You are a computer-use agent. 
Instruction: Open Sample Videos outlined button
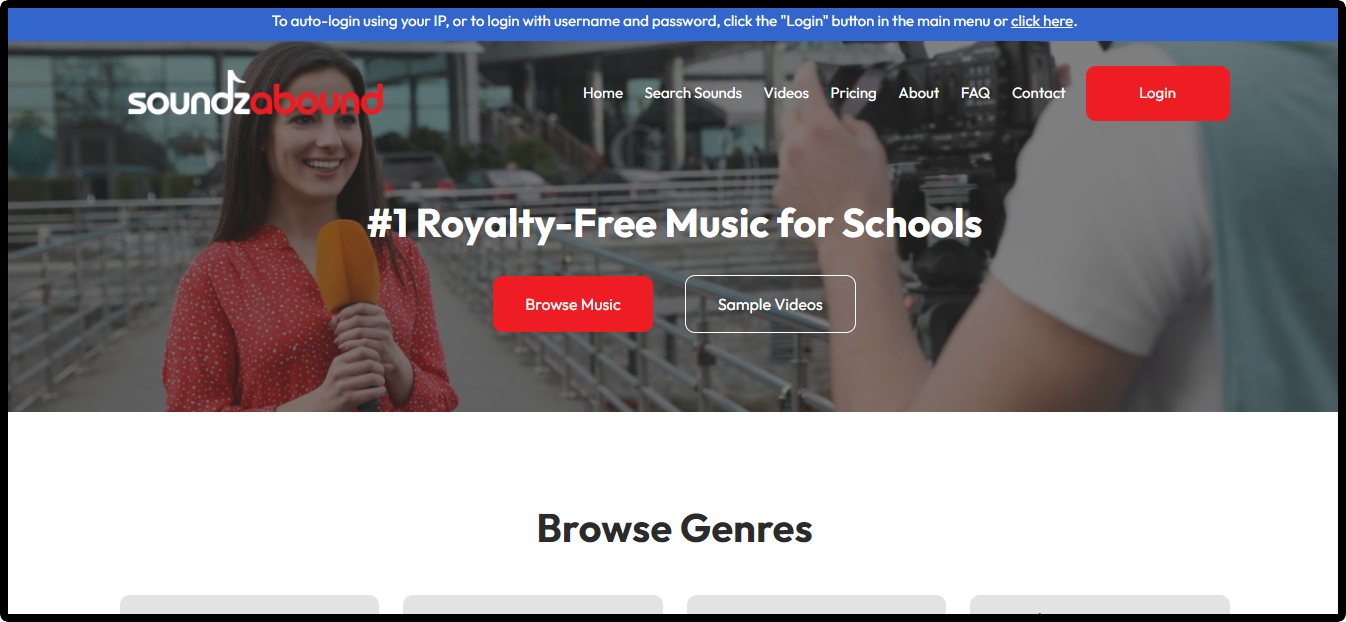click(x=770, y=304)
